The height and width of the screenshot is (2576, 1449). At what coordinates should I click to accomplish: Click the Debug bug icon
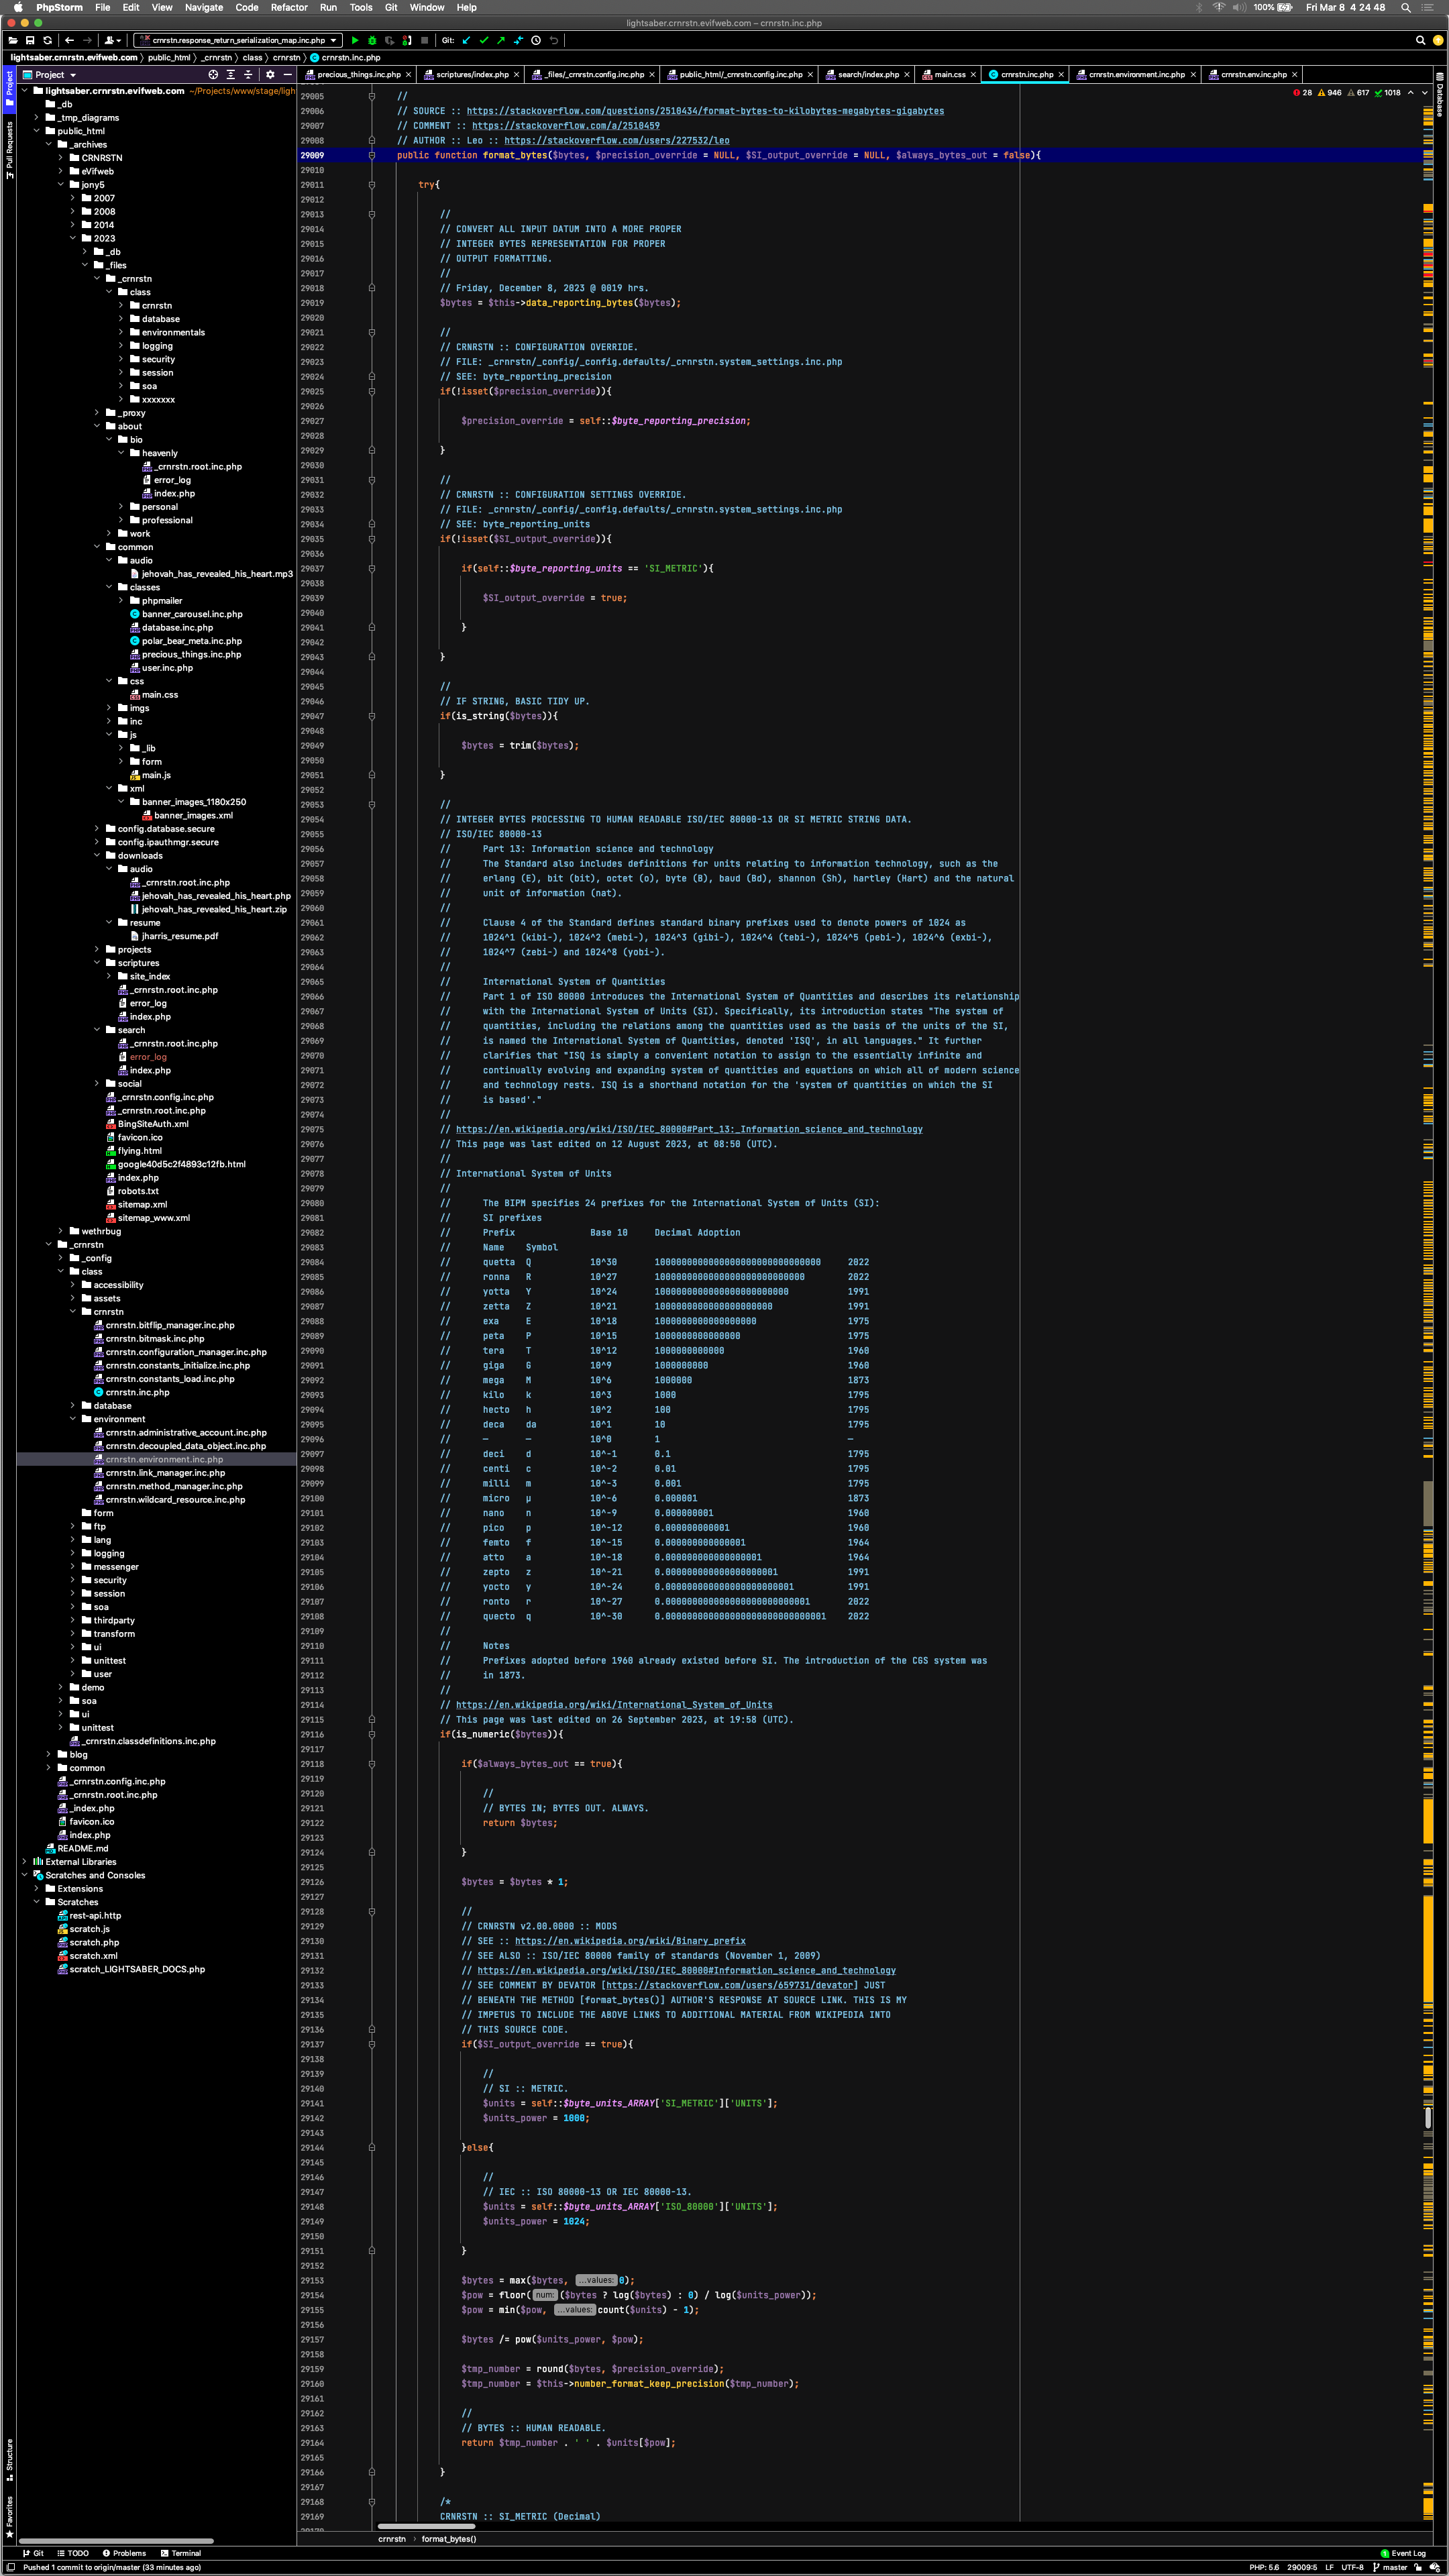(x=372, y=40)
